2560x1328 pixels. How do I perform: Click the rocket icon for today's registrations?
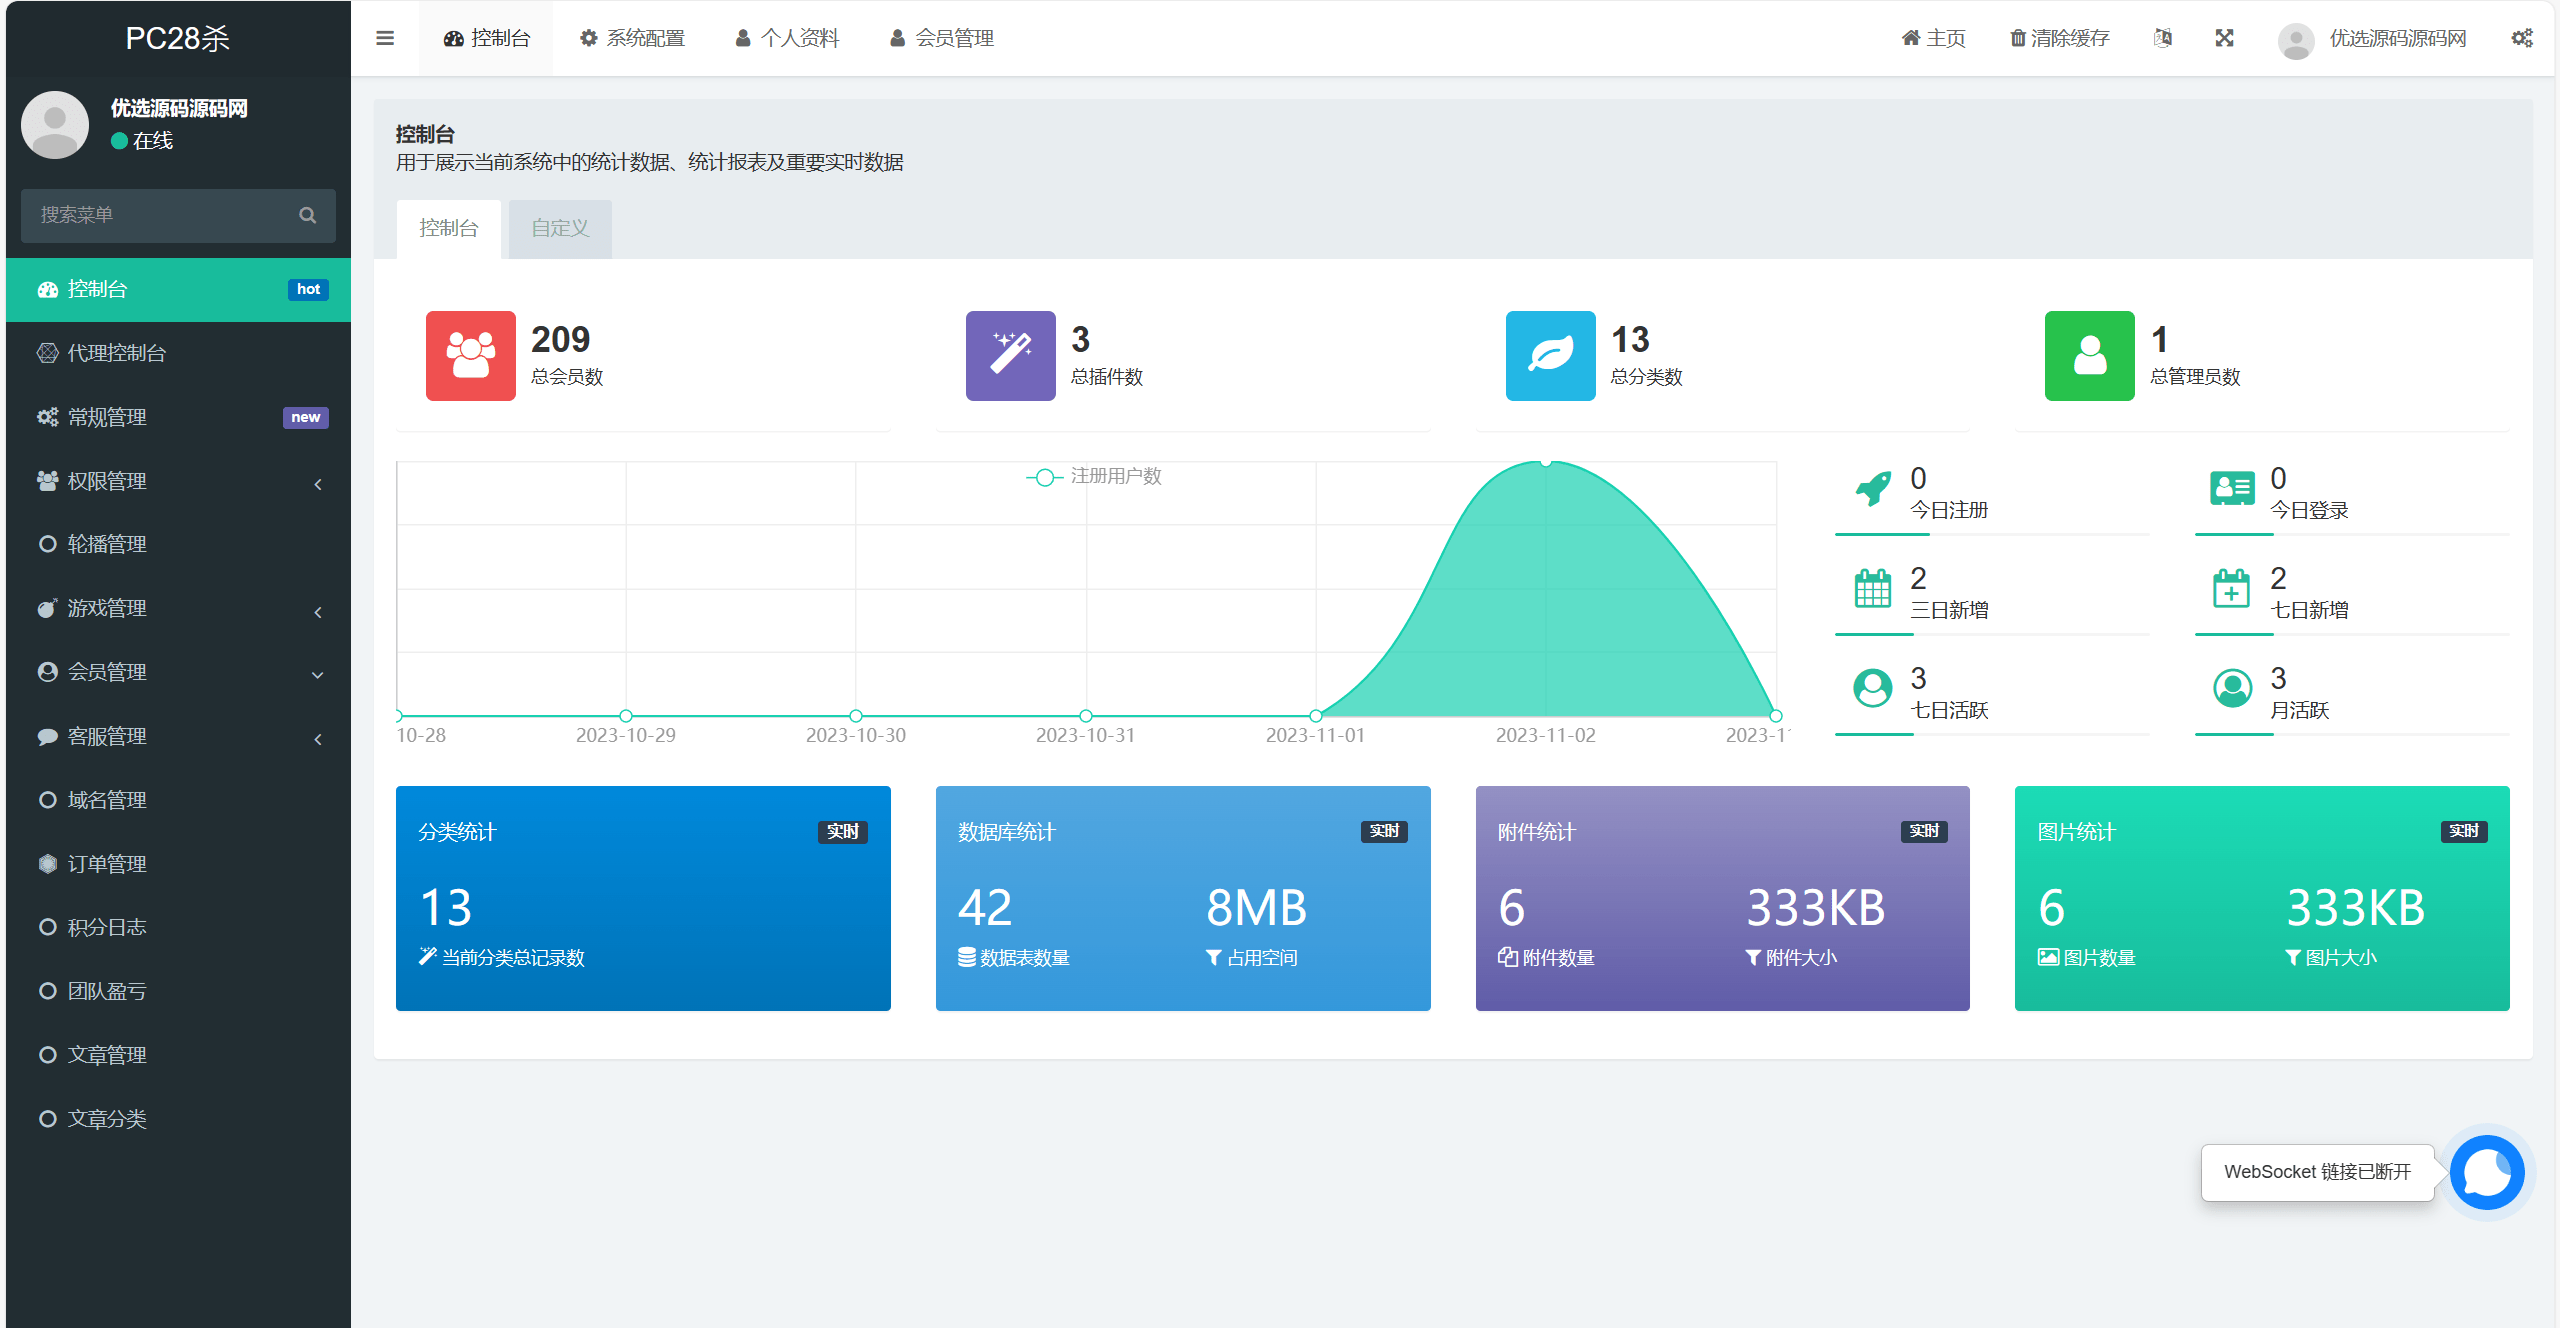1873,489
